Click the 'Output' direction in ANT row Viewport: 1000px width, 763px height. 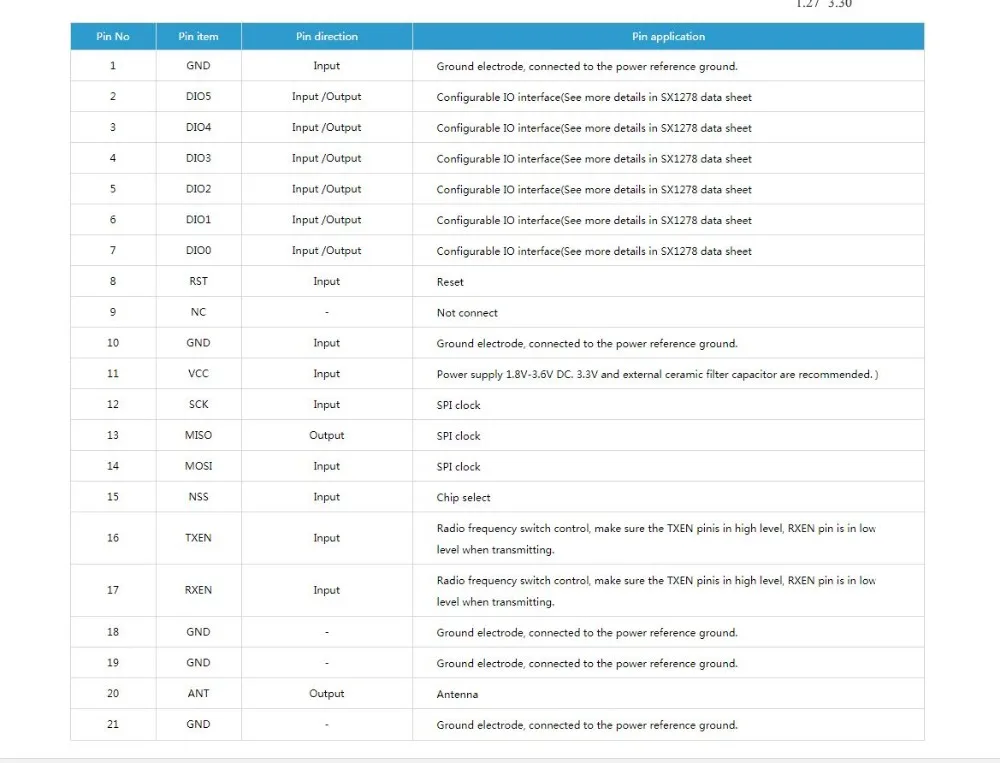(327, 693)
